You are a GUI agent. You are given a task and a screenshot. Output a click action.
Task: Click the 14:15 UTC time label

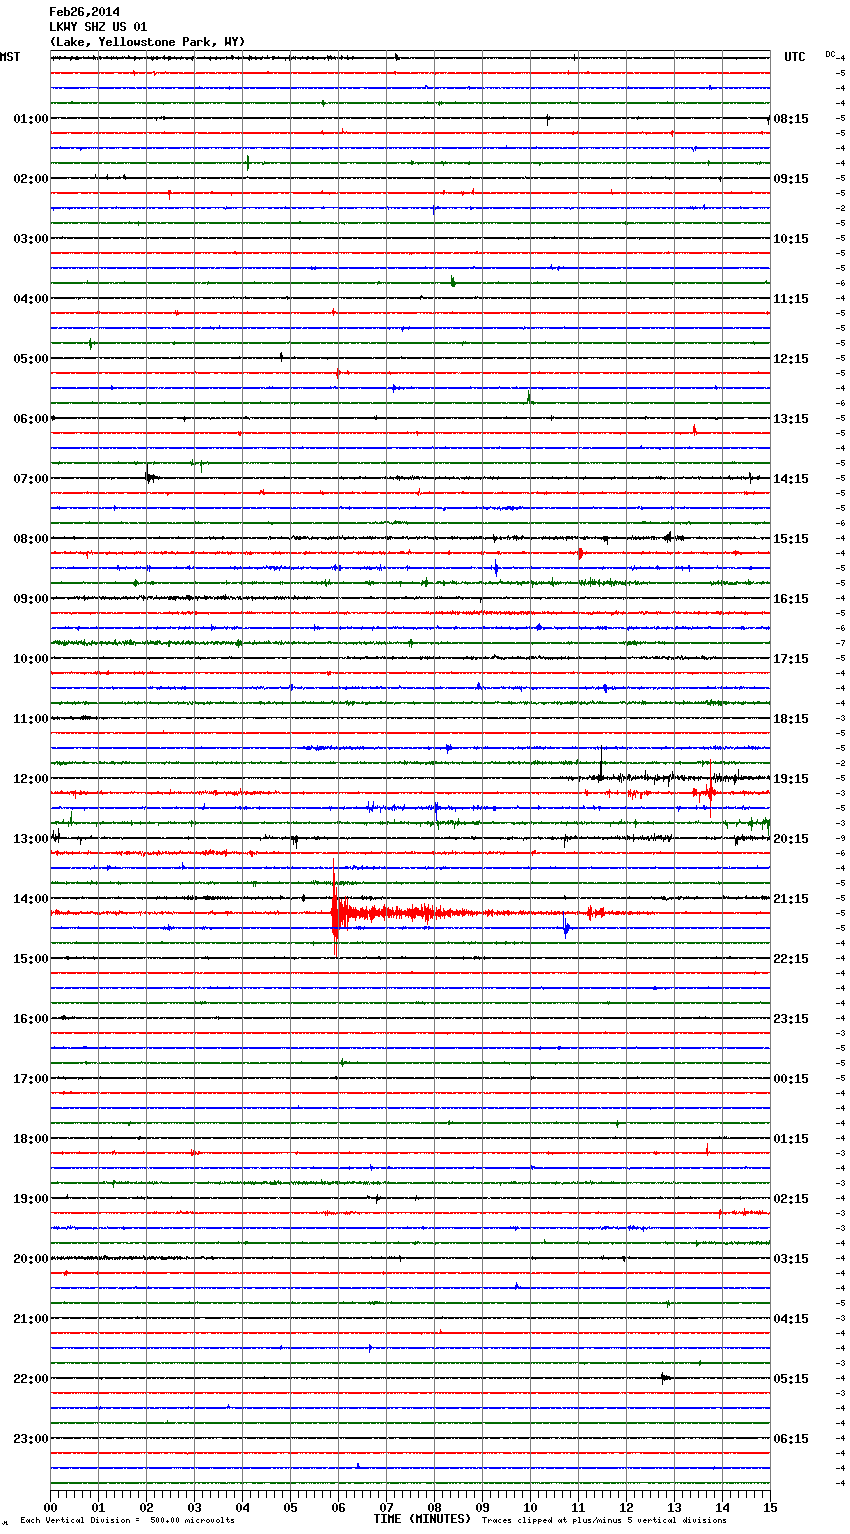pos(791,479)
